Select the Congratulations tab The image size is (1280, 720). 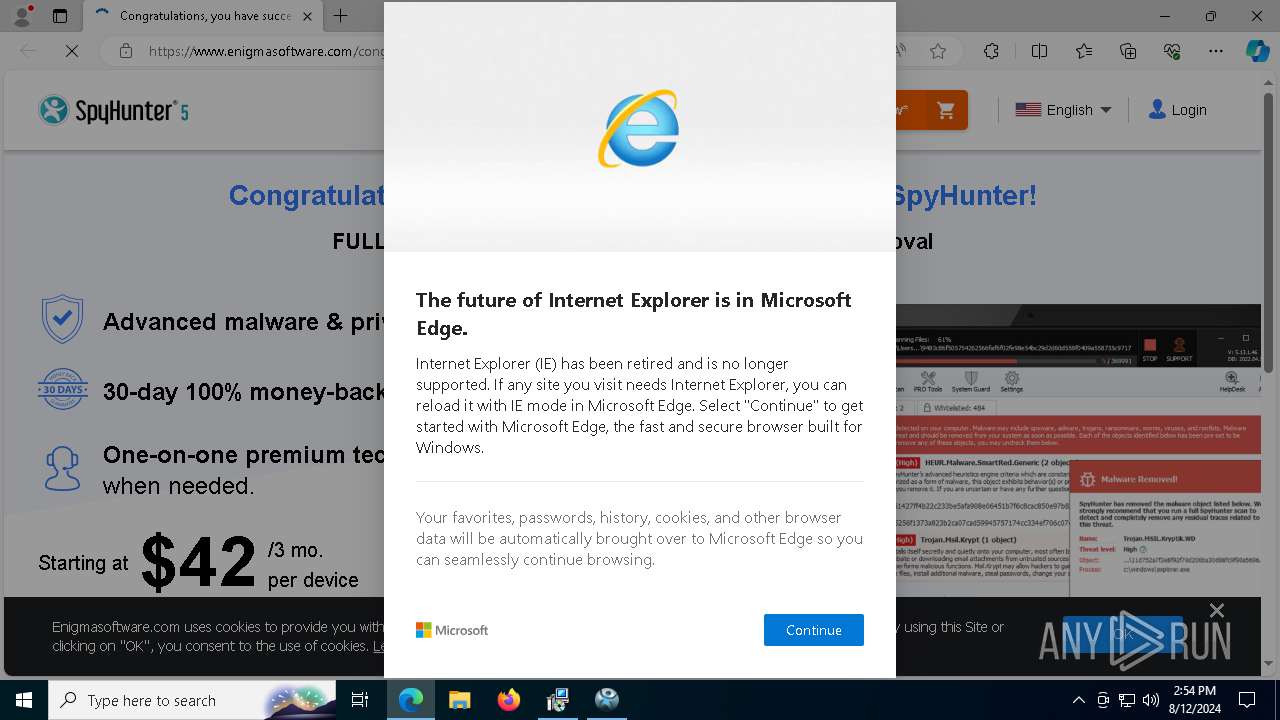[204, 16]
